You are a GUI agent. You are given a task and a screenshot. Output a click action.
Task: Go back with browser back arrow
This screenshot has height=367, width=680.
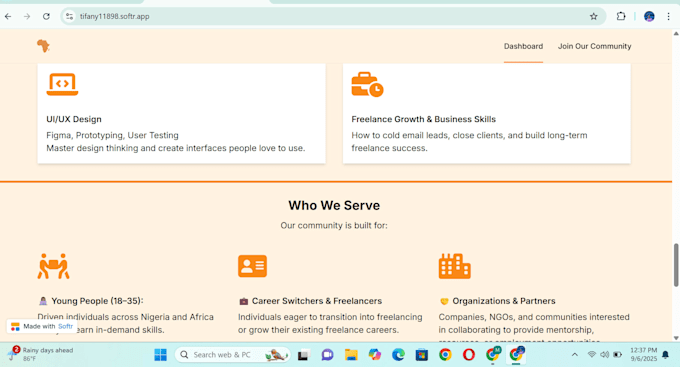pos(8,16)
